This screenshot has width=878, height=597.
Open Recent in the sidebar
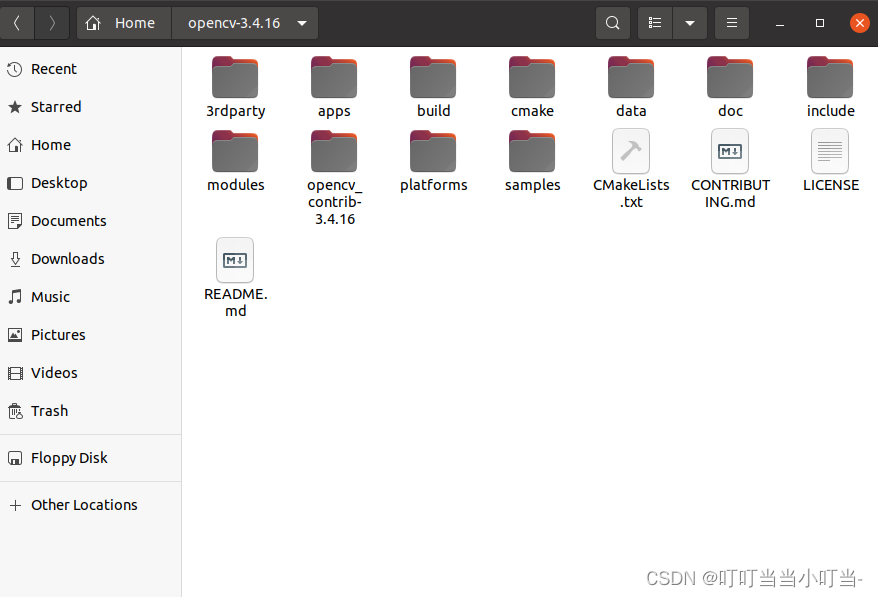coord(90,69)
